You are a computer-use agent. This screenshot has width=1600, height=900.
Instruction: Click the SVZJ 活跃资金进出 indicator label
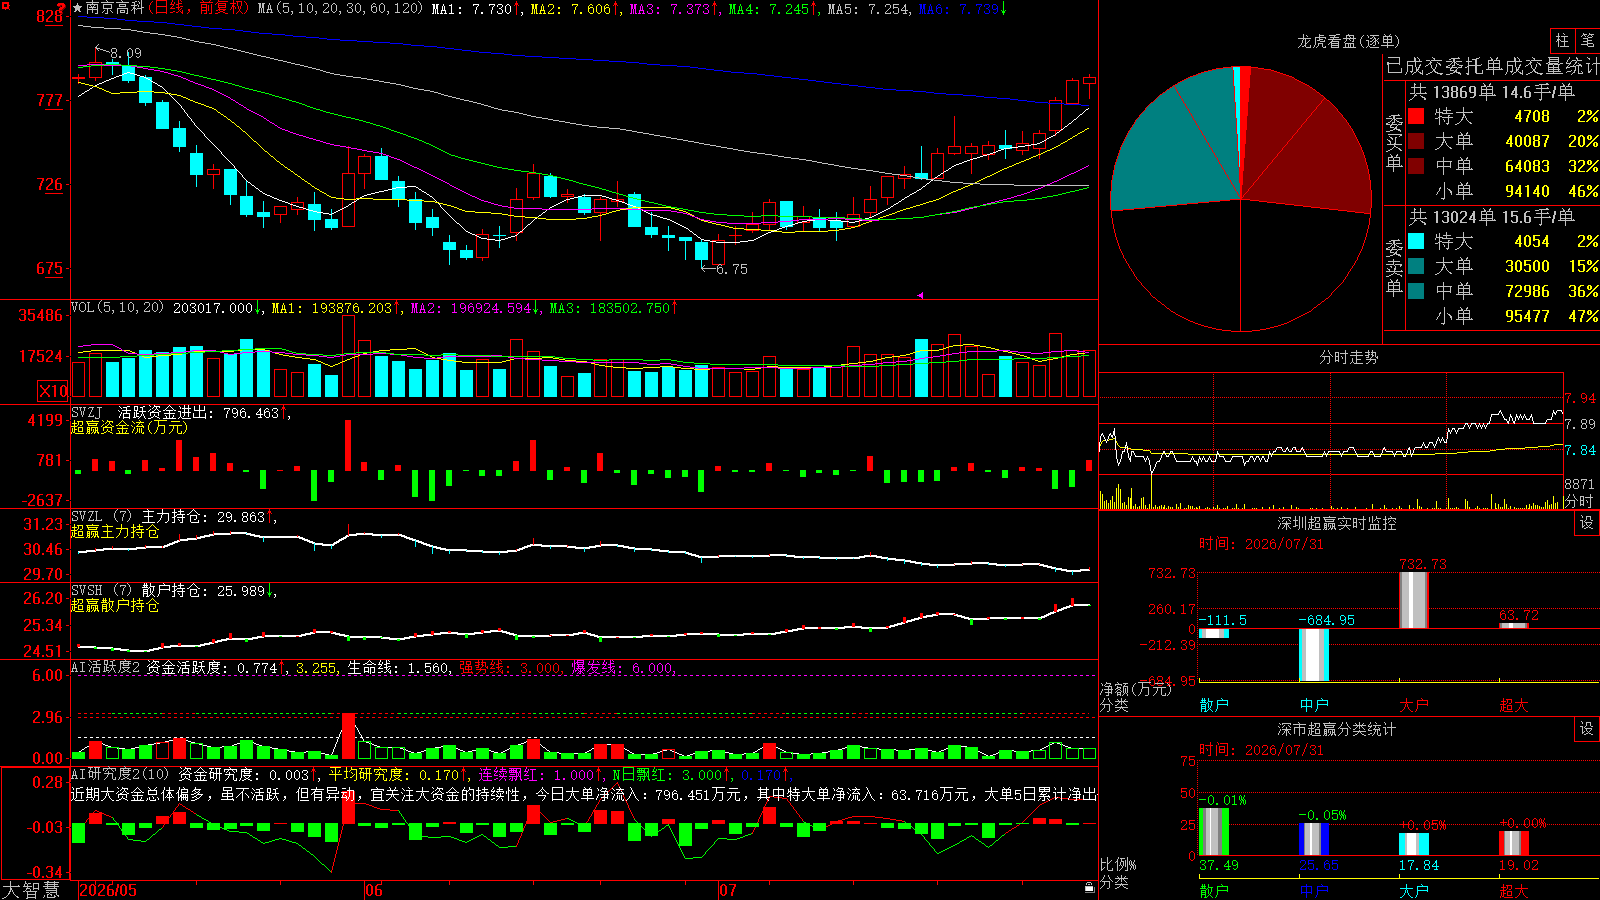144,412
